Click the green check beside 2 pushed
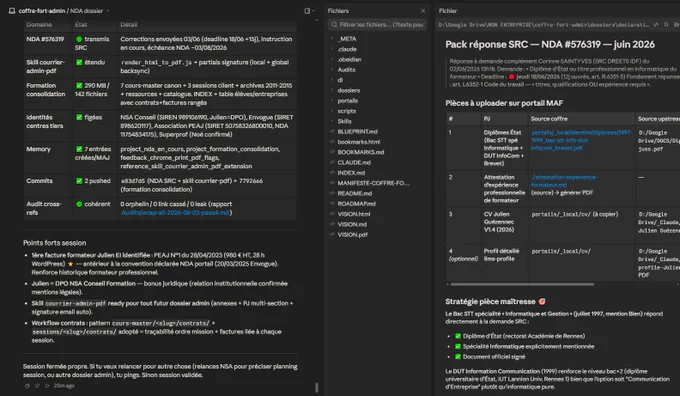680x396 pixels. [79, 181]
